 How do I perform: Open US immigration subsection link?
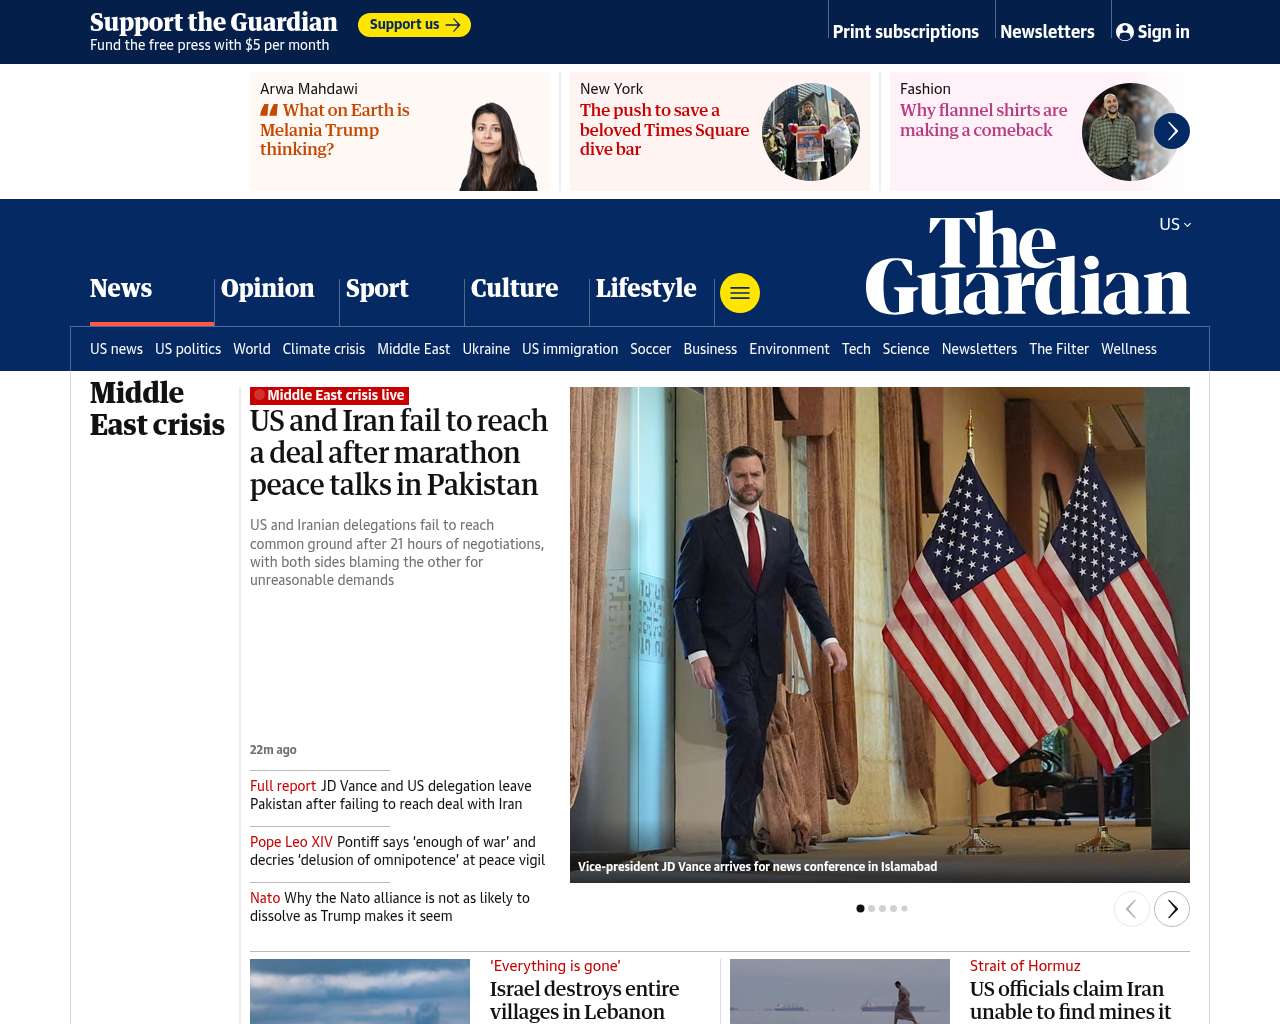click(x=570, y=349)
